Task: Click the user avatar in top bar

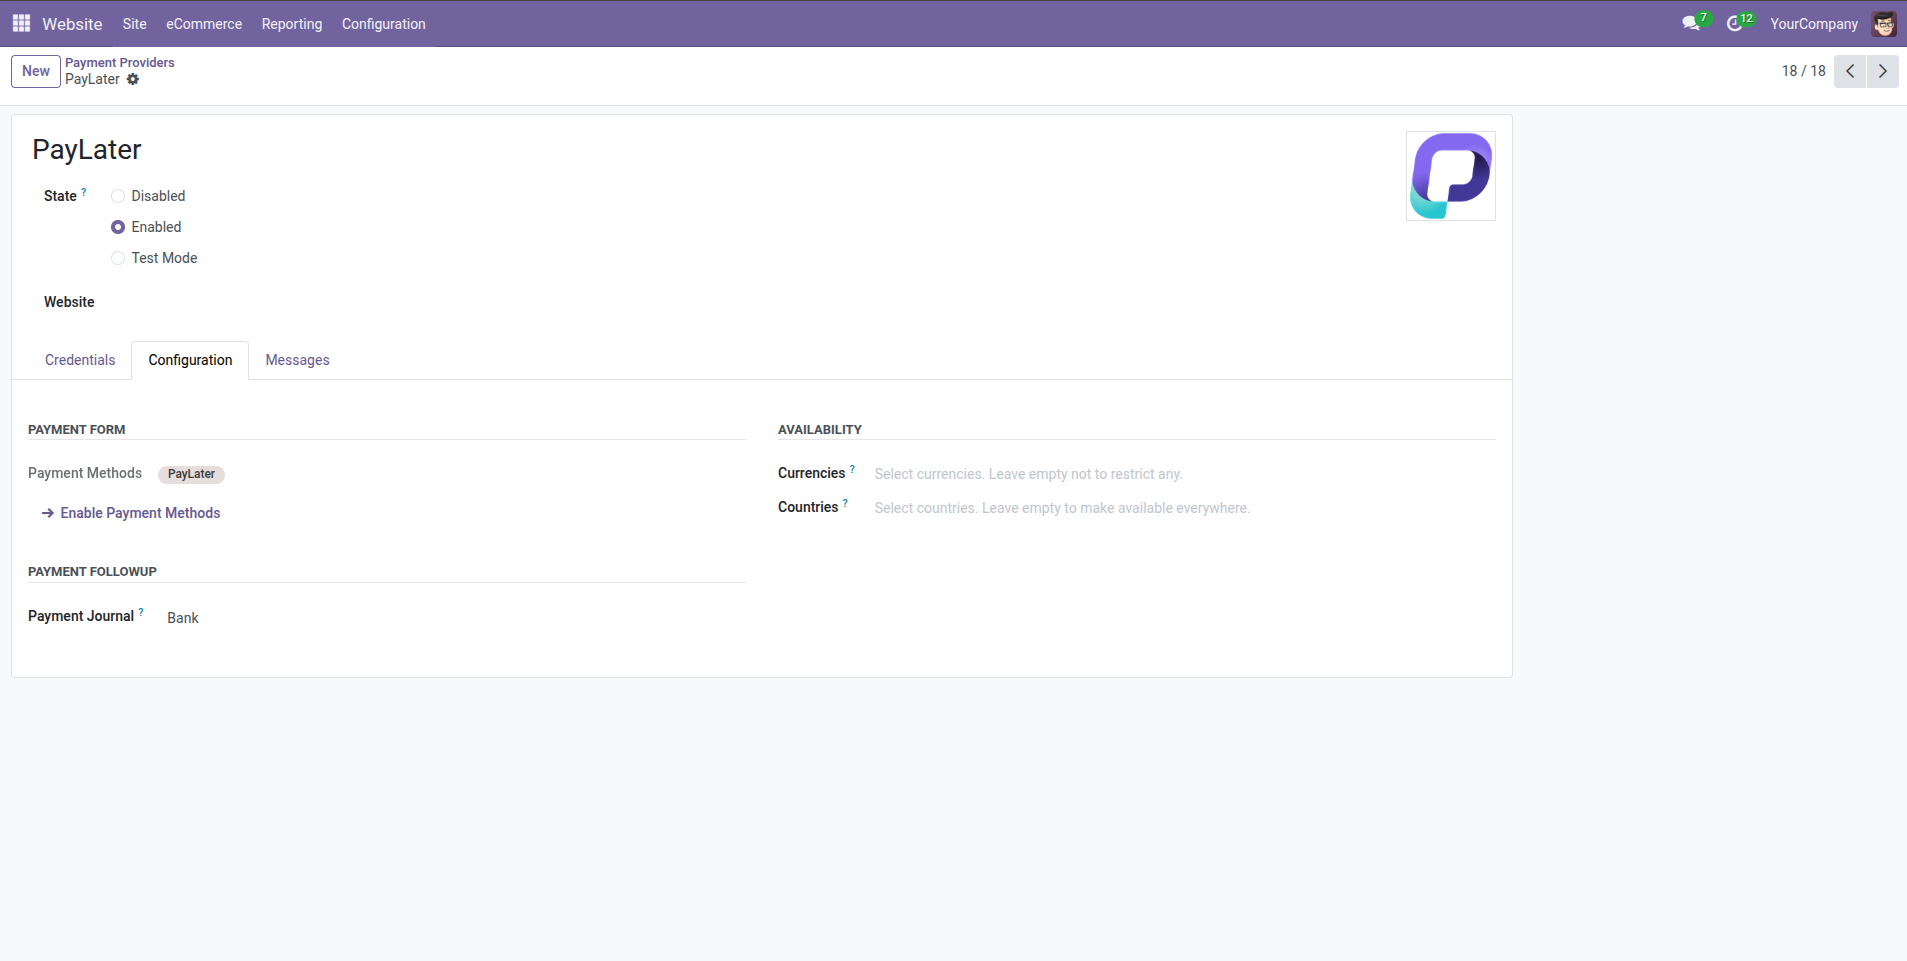Action: pyautogui.click(x=1884, y=24)
